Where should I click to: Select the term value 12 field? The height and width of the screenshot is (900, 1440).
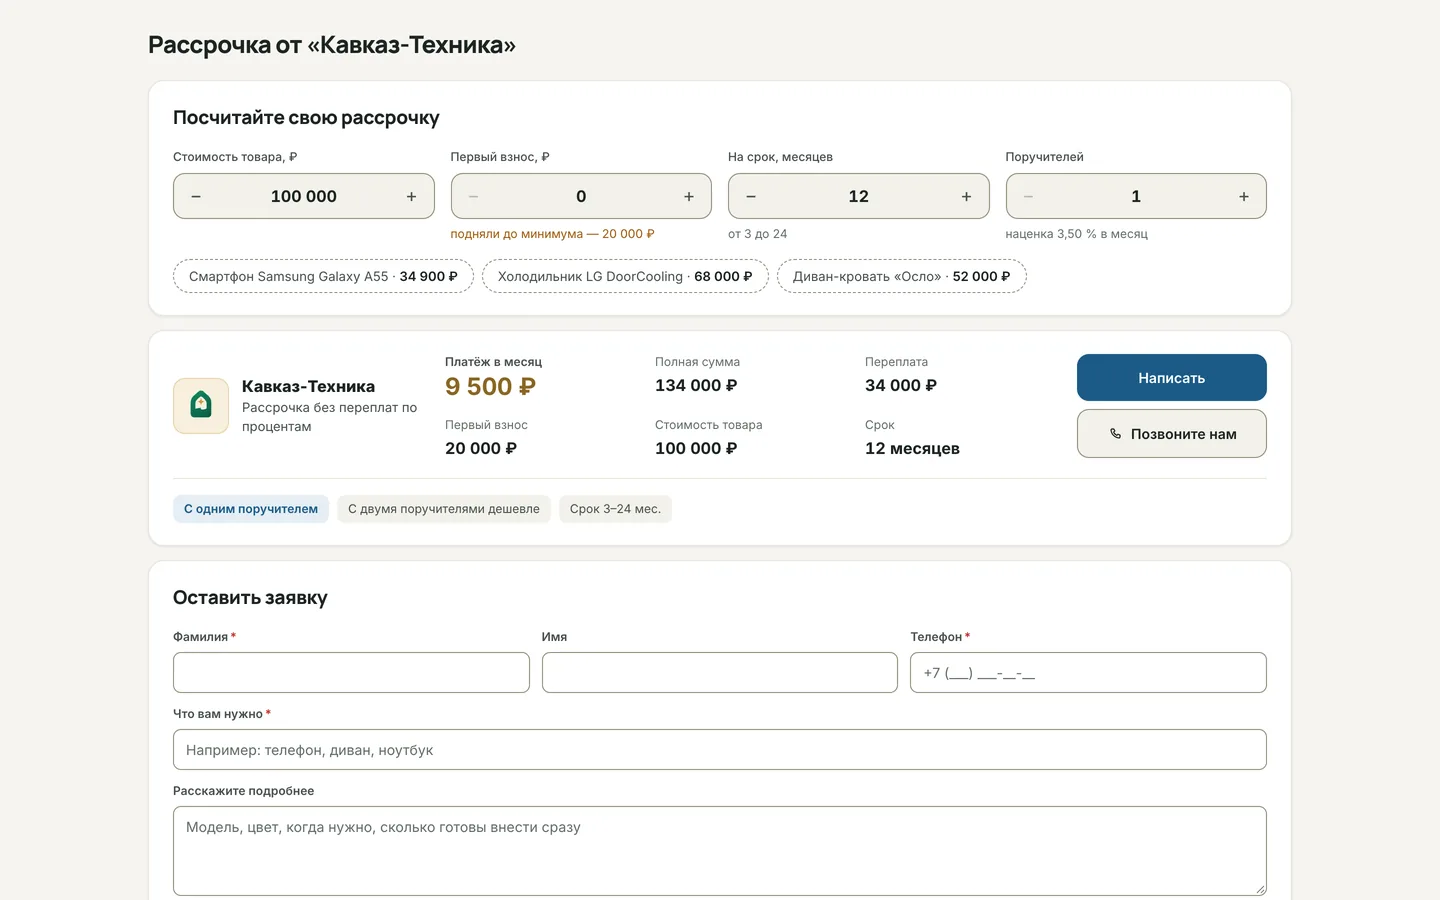(x=859, y=197)
